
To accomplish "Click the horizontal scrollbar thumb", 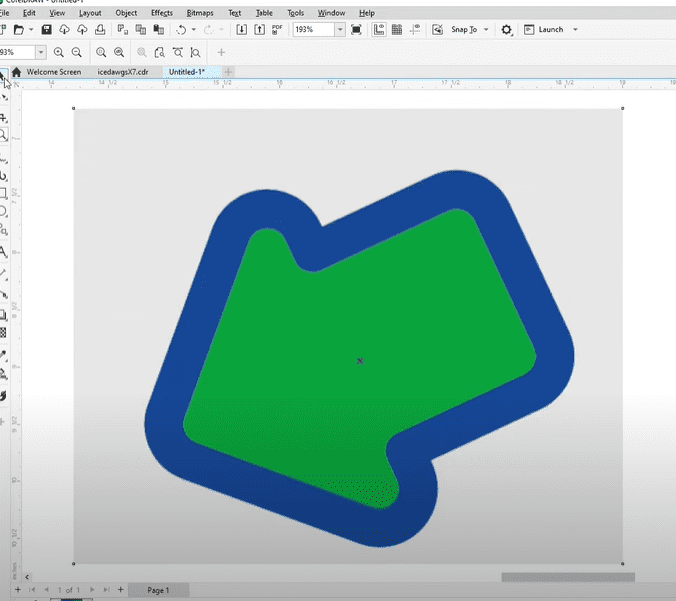I will point(567,577).
